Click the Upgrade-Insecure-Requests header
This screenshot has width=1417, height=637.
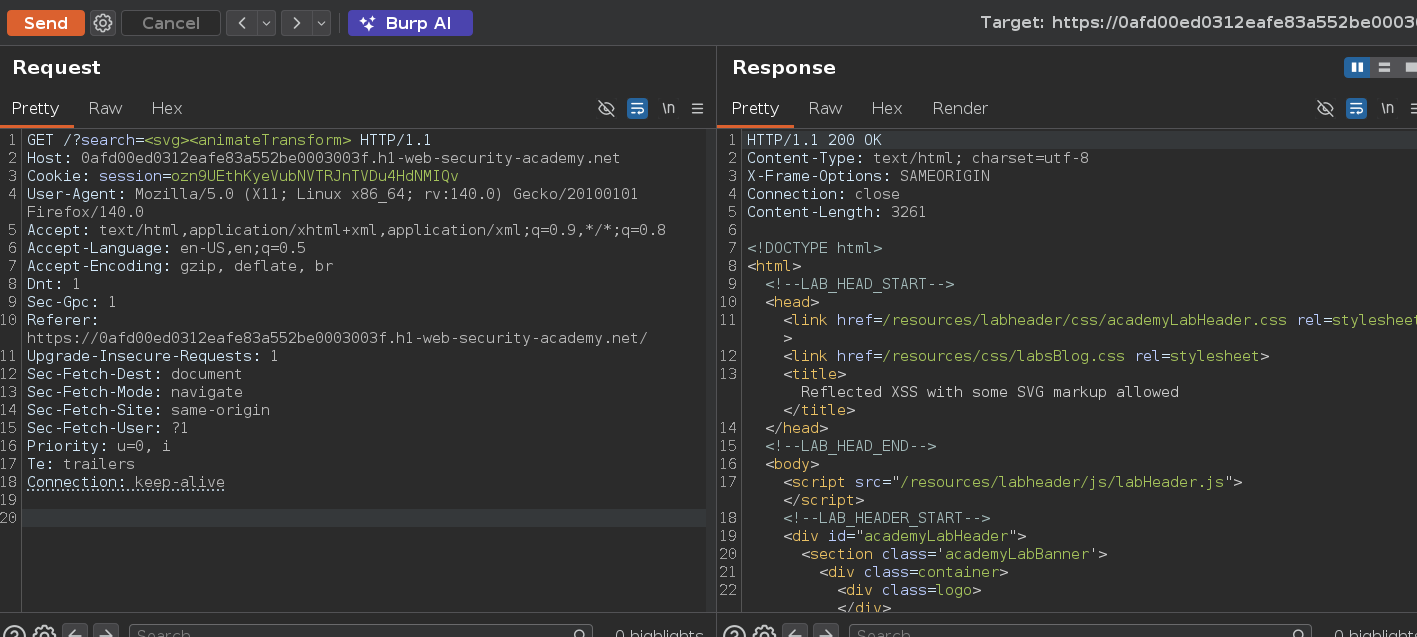point(152,356)
